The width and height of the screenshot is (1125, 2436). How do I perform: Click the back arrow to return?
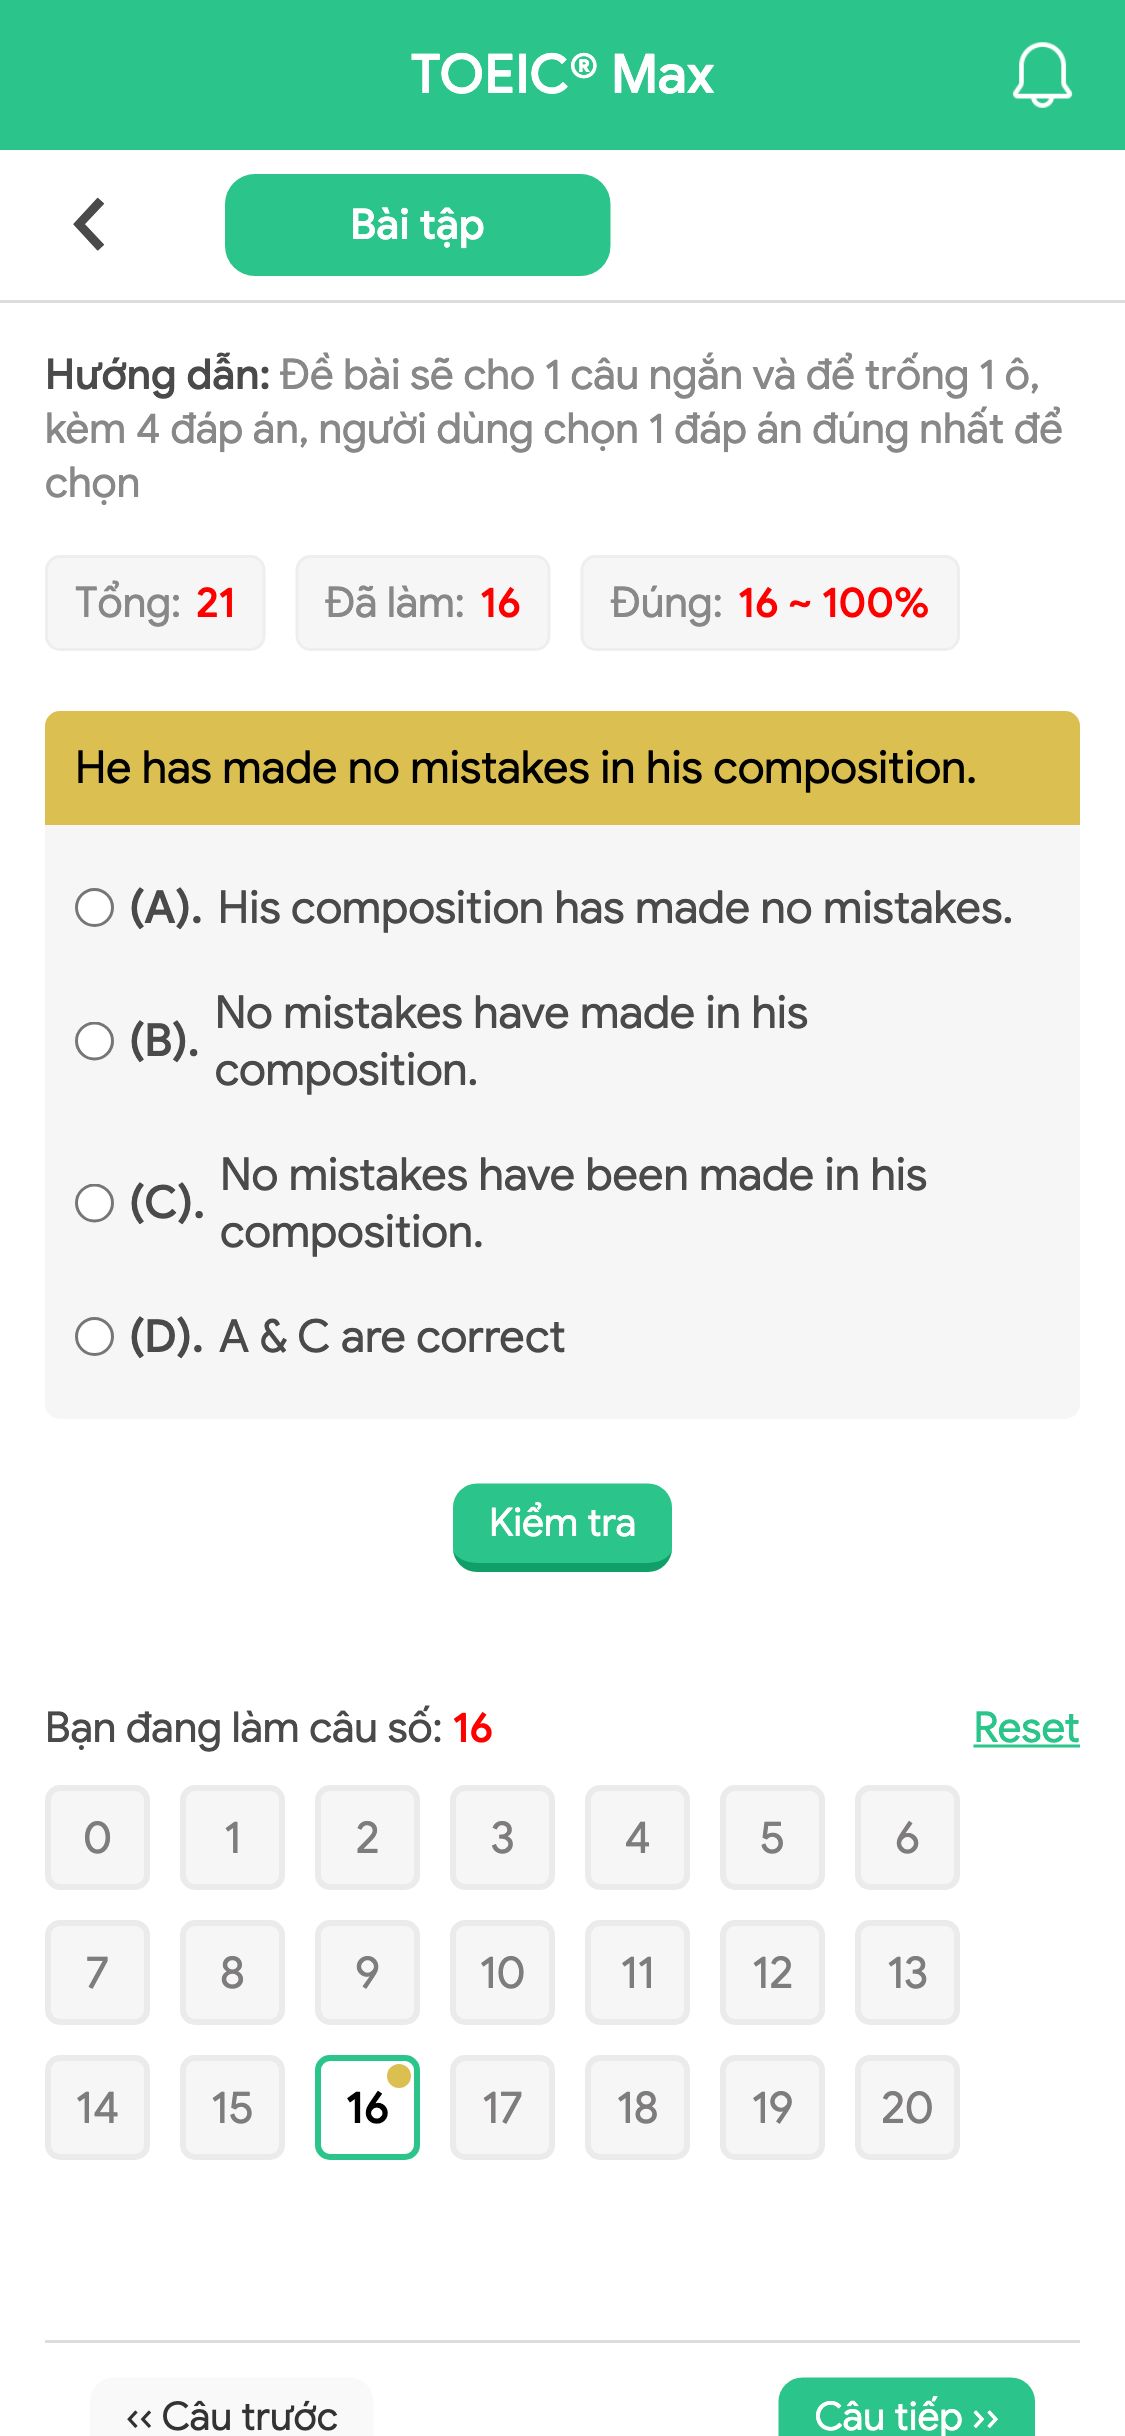[x=90, y=224]
